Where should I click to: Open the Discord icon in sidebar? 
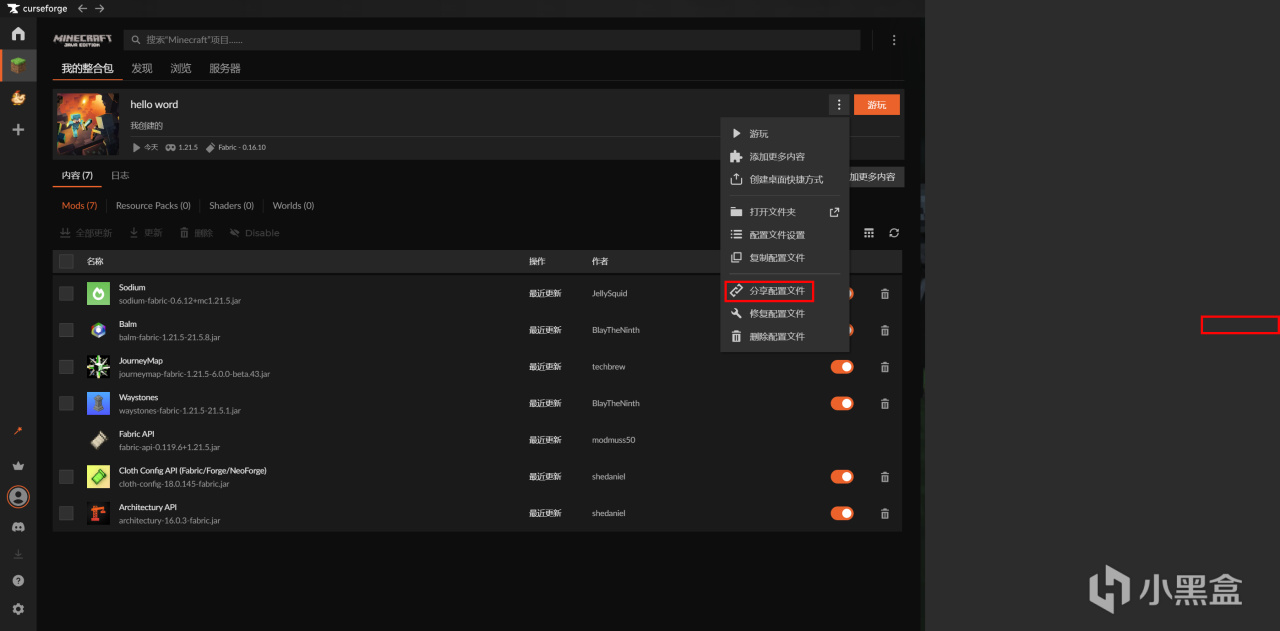pos(18,527)
